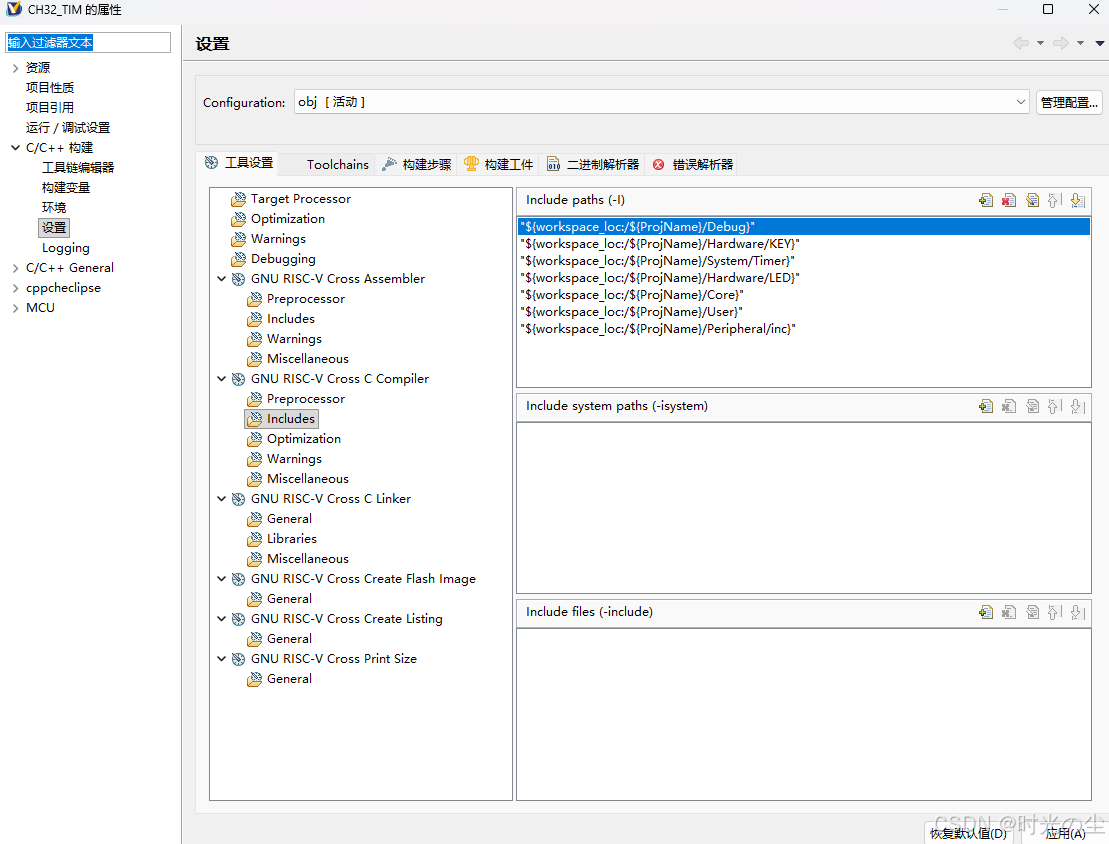Click the 管理配置... button
The image size is (1109, 844).
point(1069,103)
